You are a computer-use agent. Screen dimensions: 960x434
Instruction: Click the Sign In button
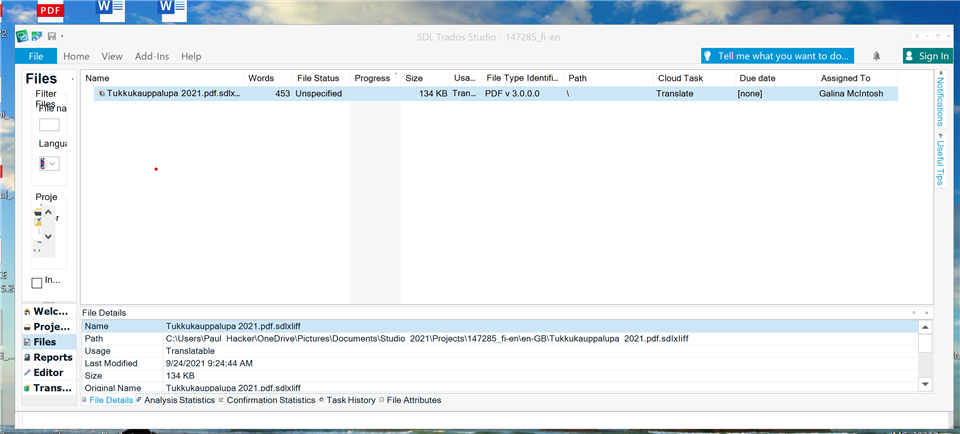click(928, 56)
